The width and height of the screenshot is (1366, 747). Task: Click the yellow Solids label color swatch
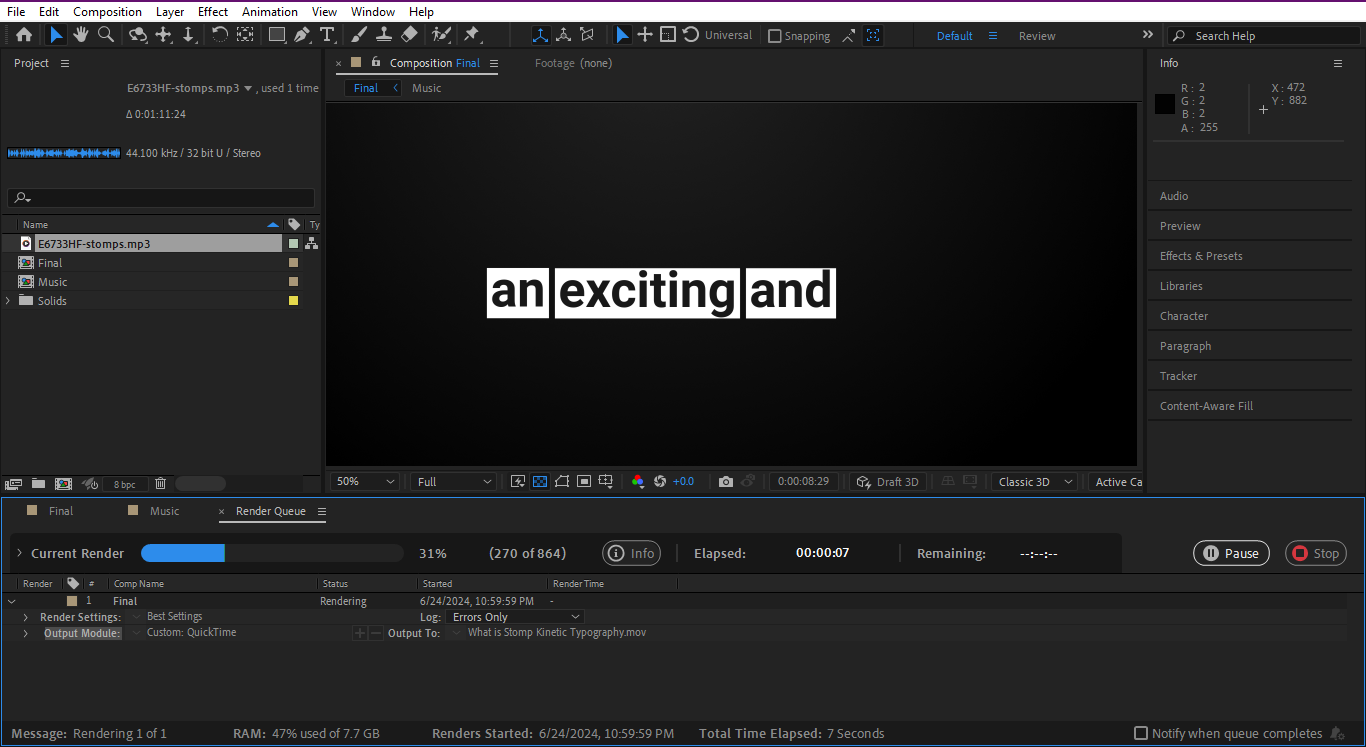click(x=293, y=300)
